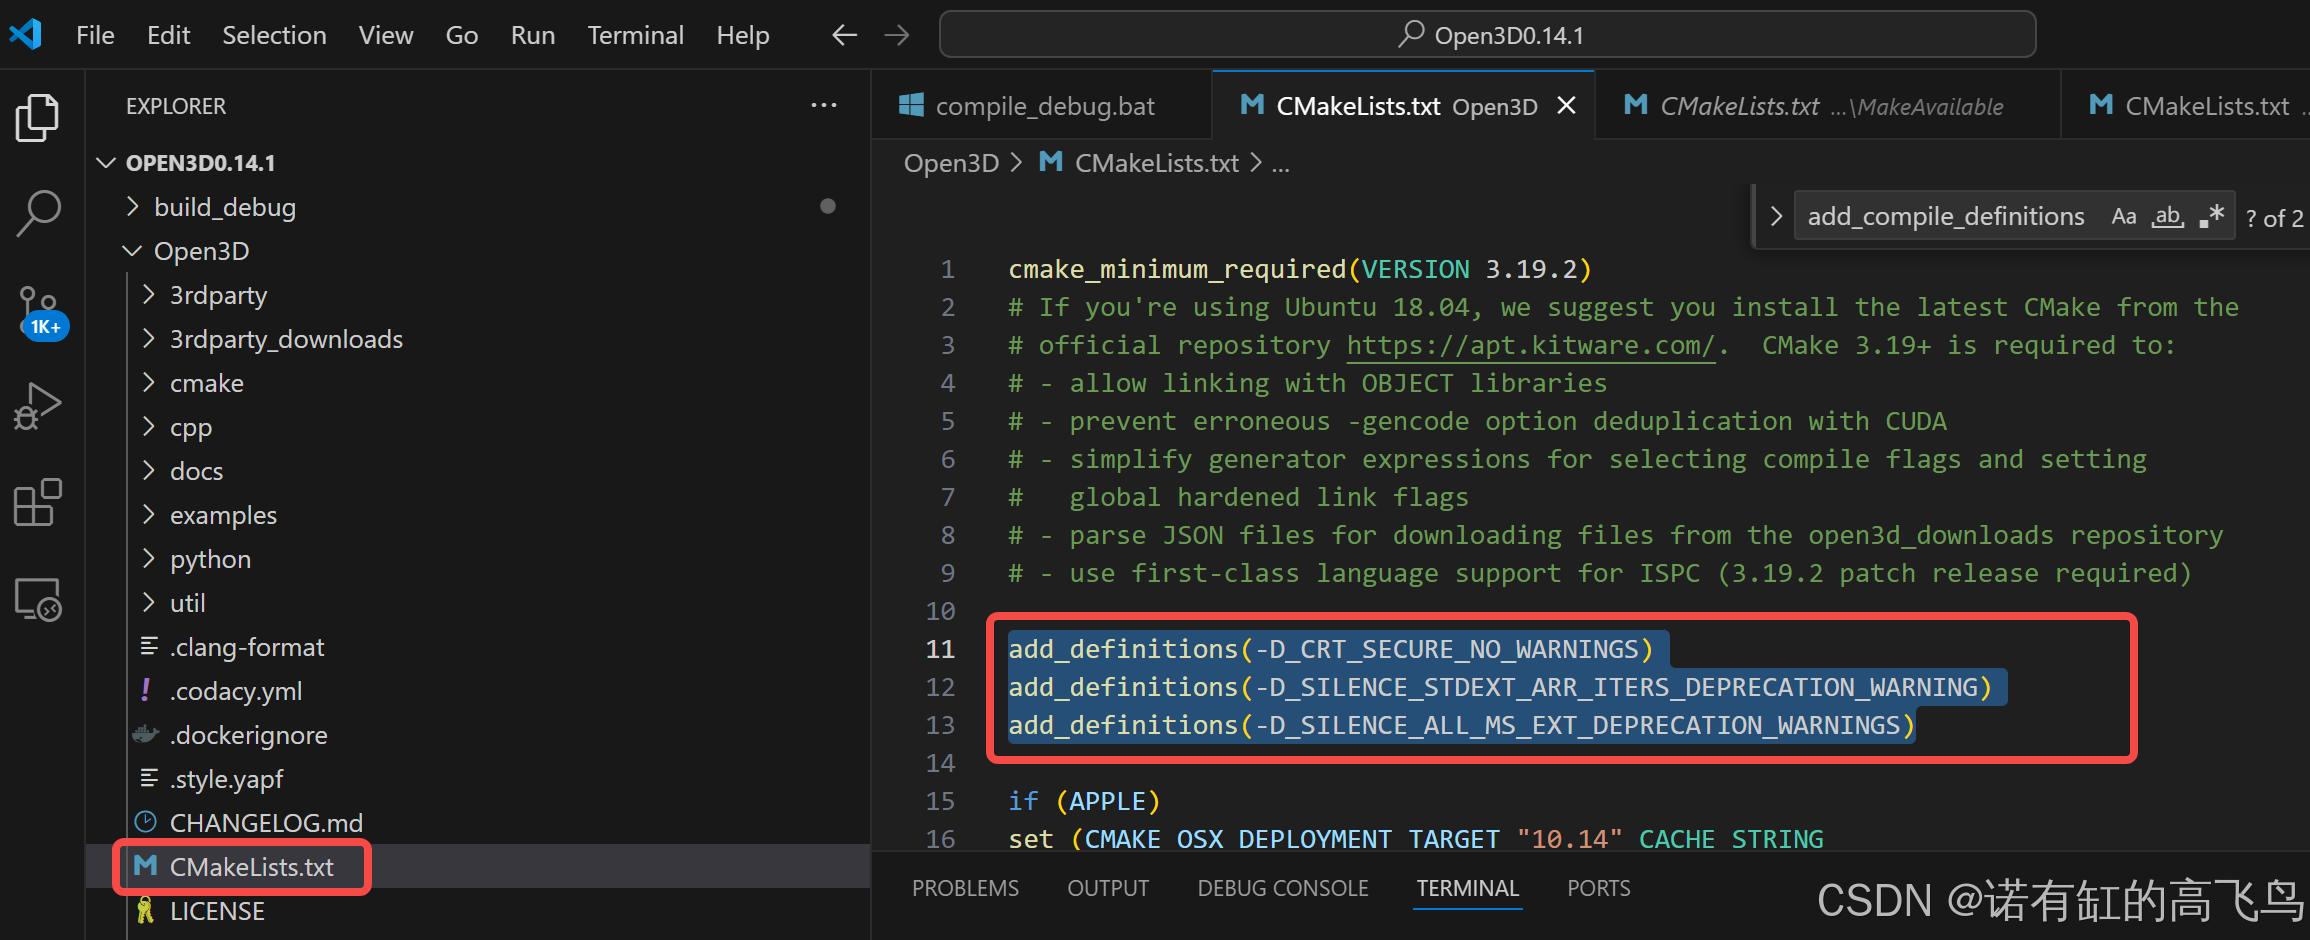2310x940 pixels.
Task: Open the Help menu
Action: pyautogui.click(x=742, y=35)
